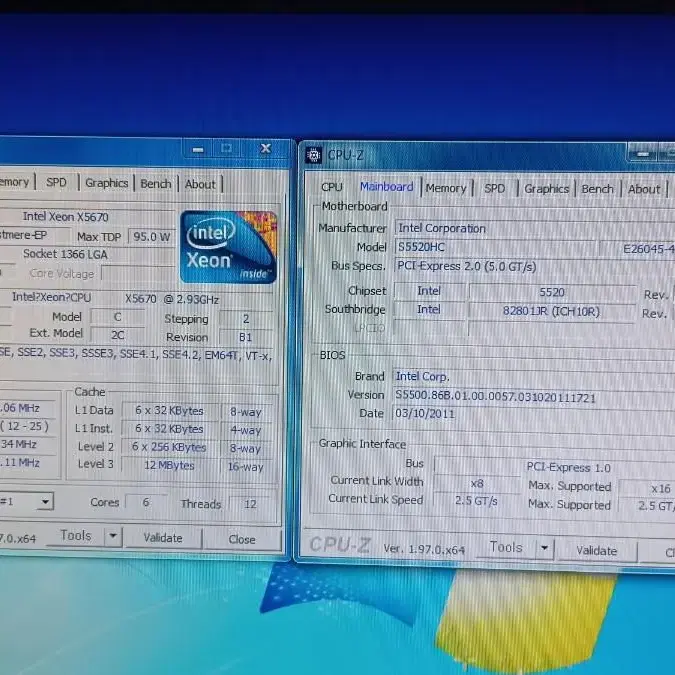The image size is (675, 675).
Task: Click Level 3 cache value 12 MBytes
Action: point(169,465)
